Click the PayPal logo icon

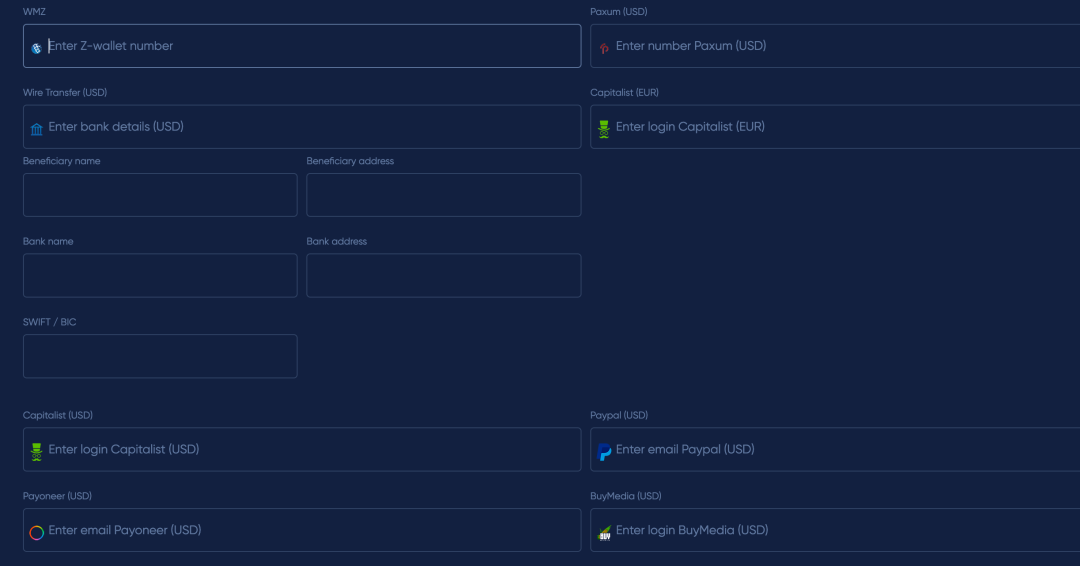[x=604, y=451]
